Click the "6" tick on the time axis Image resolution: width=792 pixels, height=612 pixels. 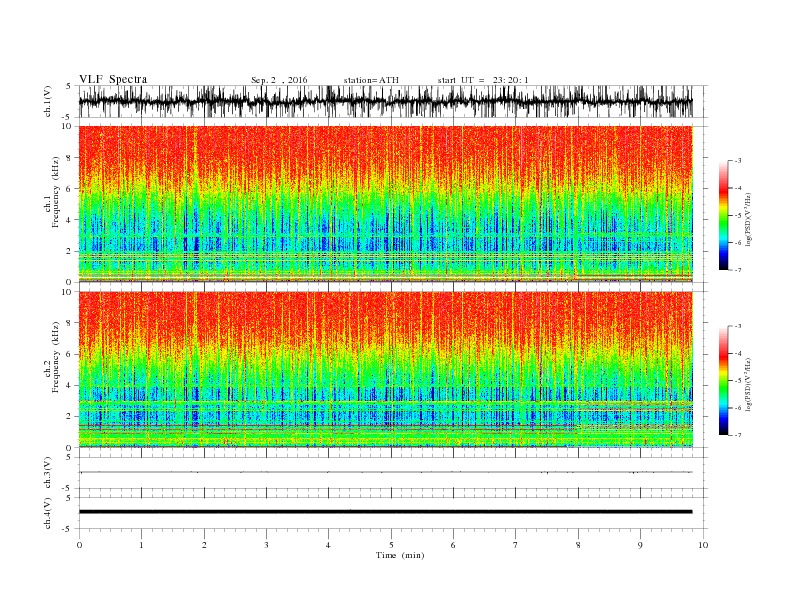(453, 545)
